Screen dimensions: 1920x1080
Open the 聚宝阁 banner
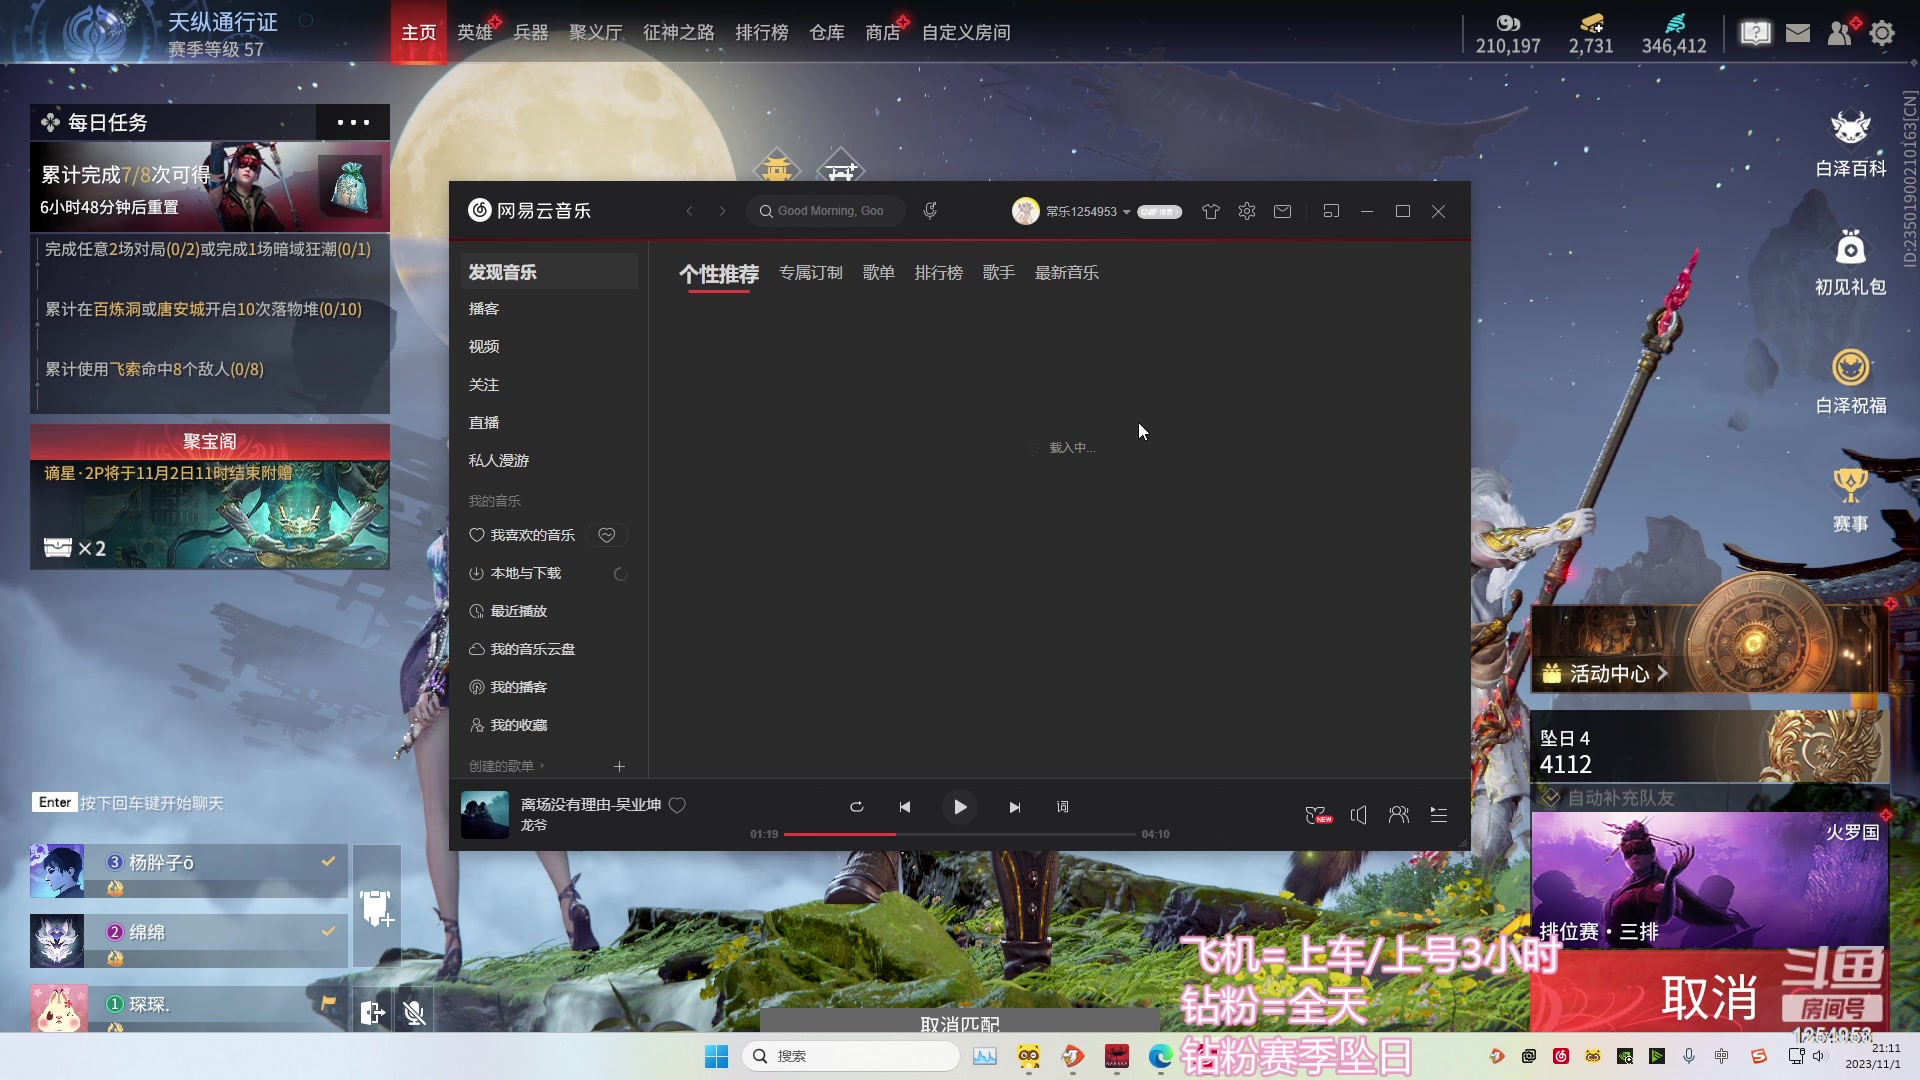click(x=210, y=497)
